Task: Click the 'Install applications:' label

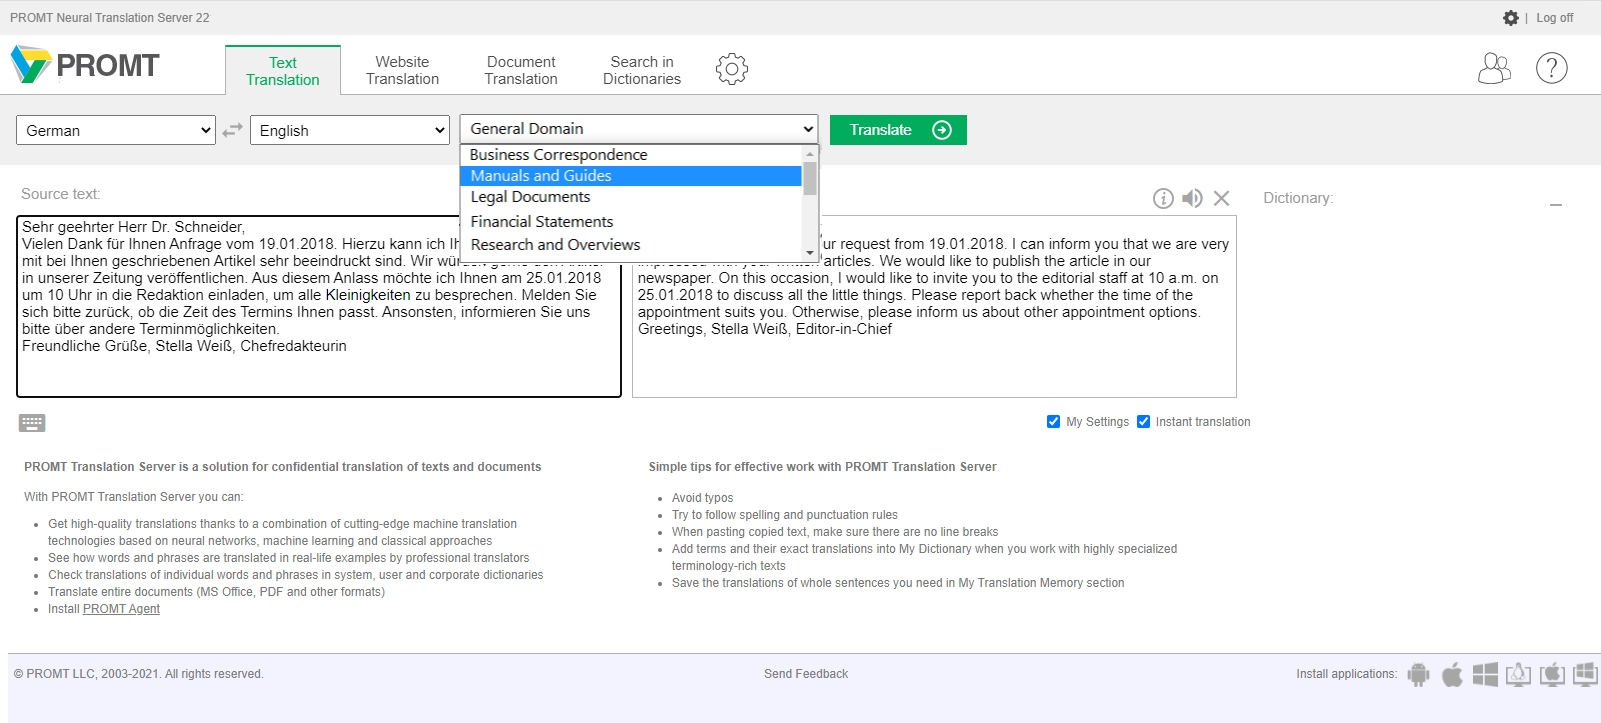Action: pyautogui.click(x=1347, y=674)
